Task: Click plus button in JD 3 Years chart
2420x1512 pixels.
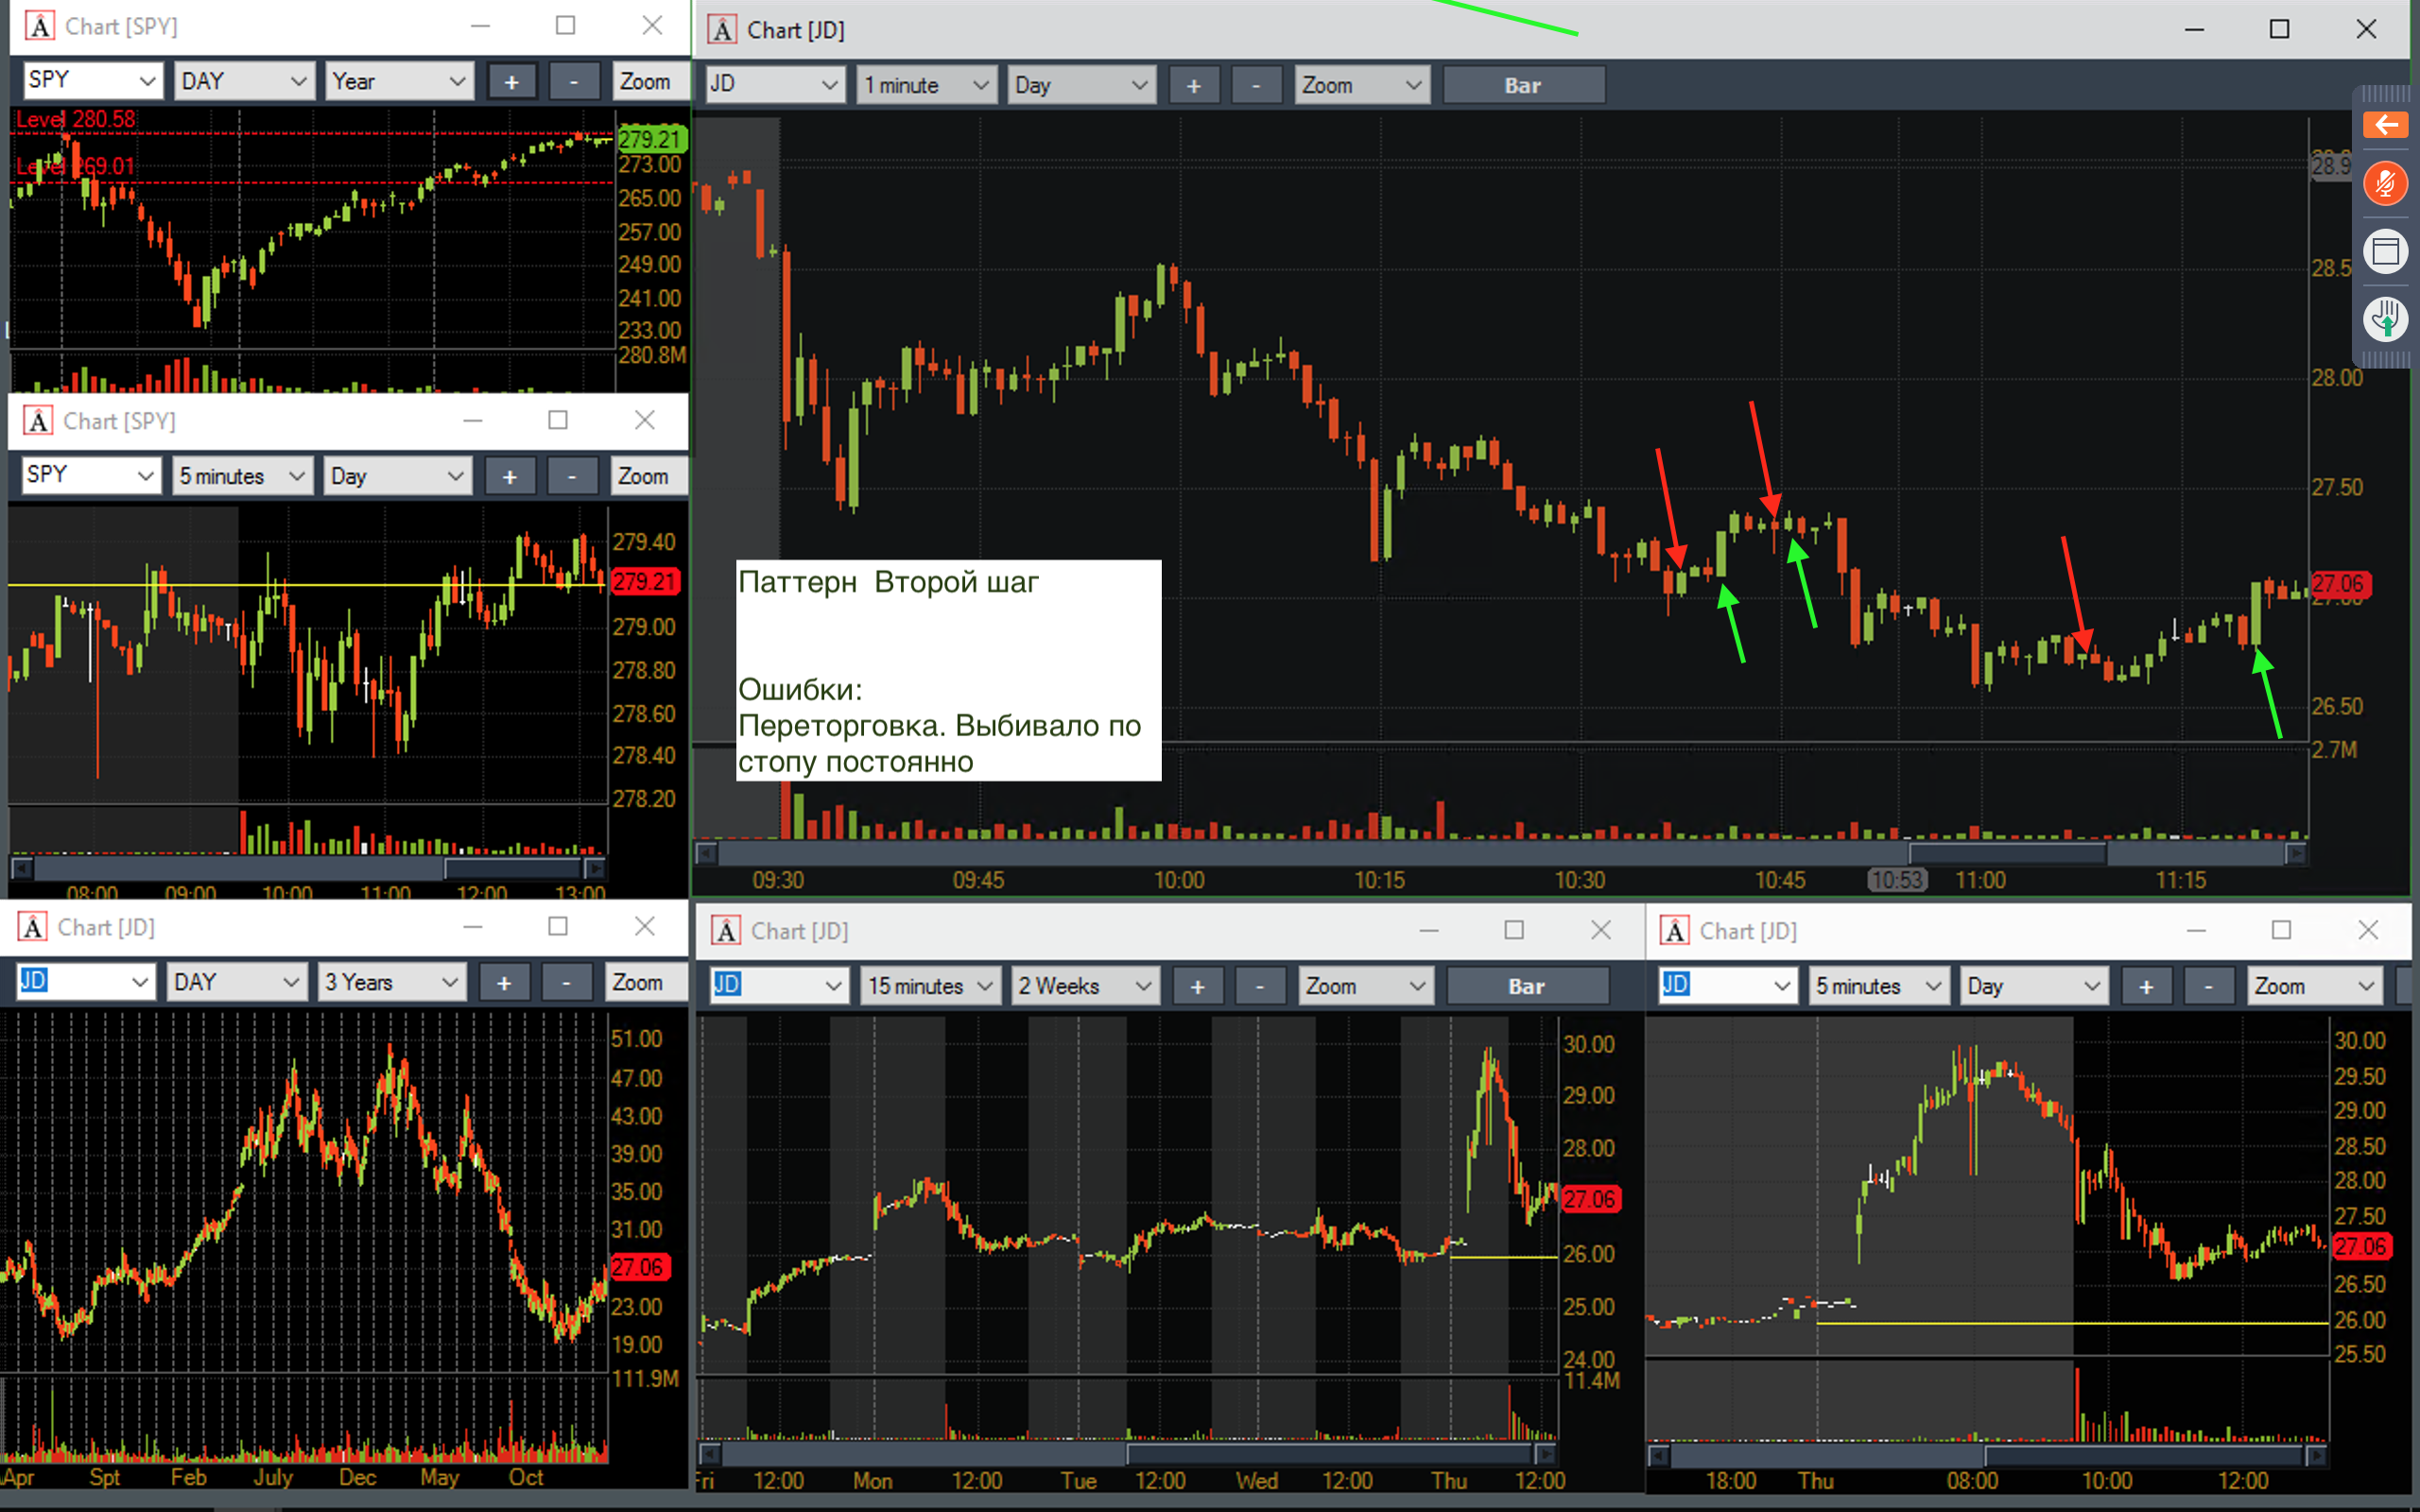Action: pos(504,982)
